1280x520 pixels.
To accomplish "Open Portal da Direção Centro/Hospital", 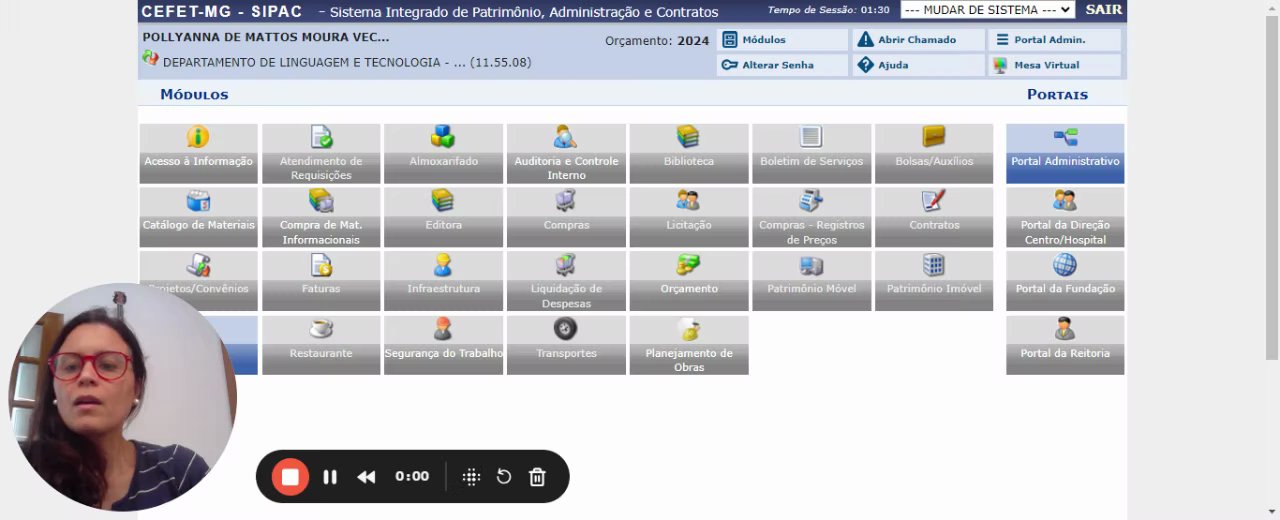I will [x=1065, y=217].
